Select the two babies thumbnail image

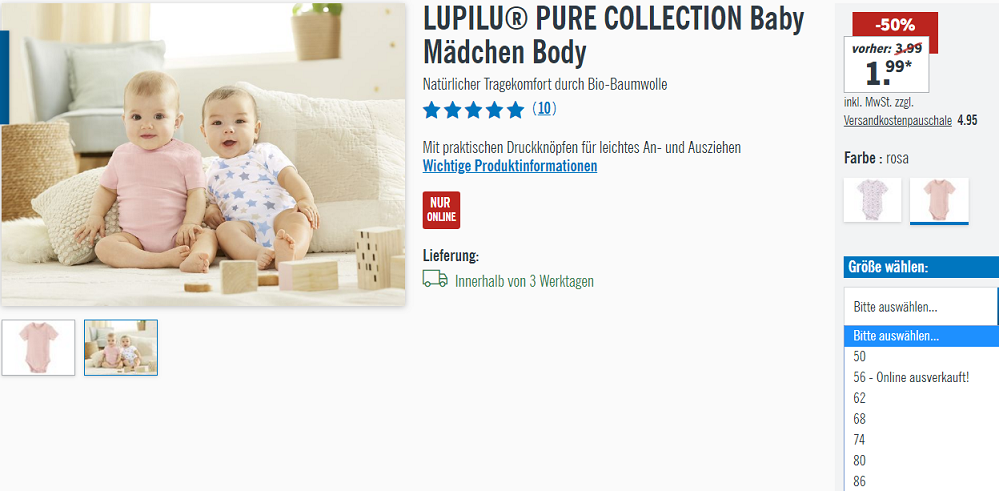click(x=121, y=347)
